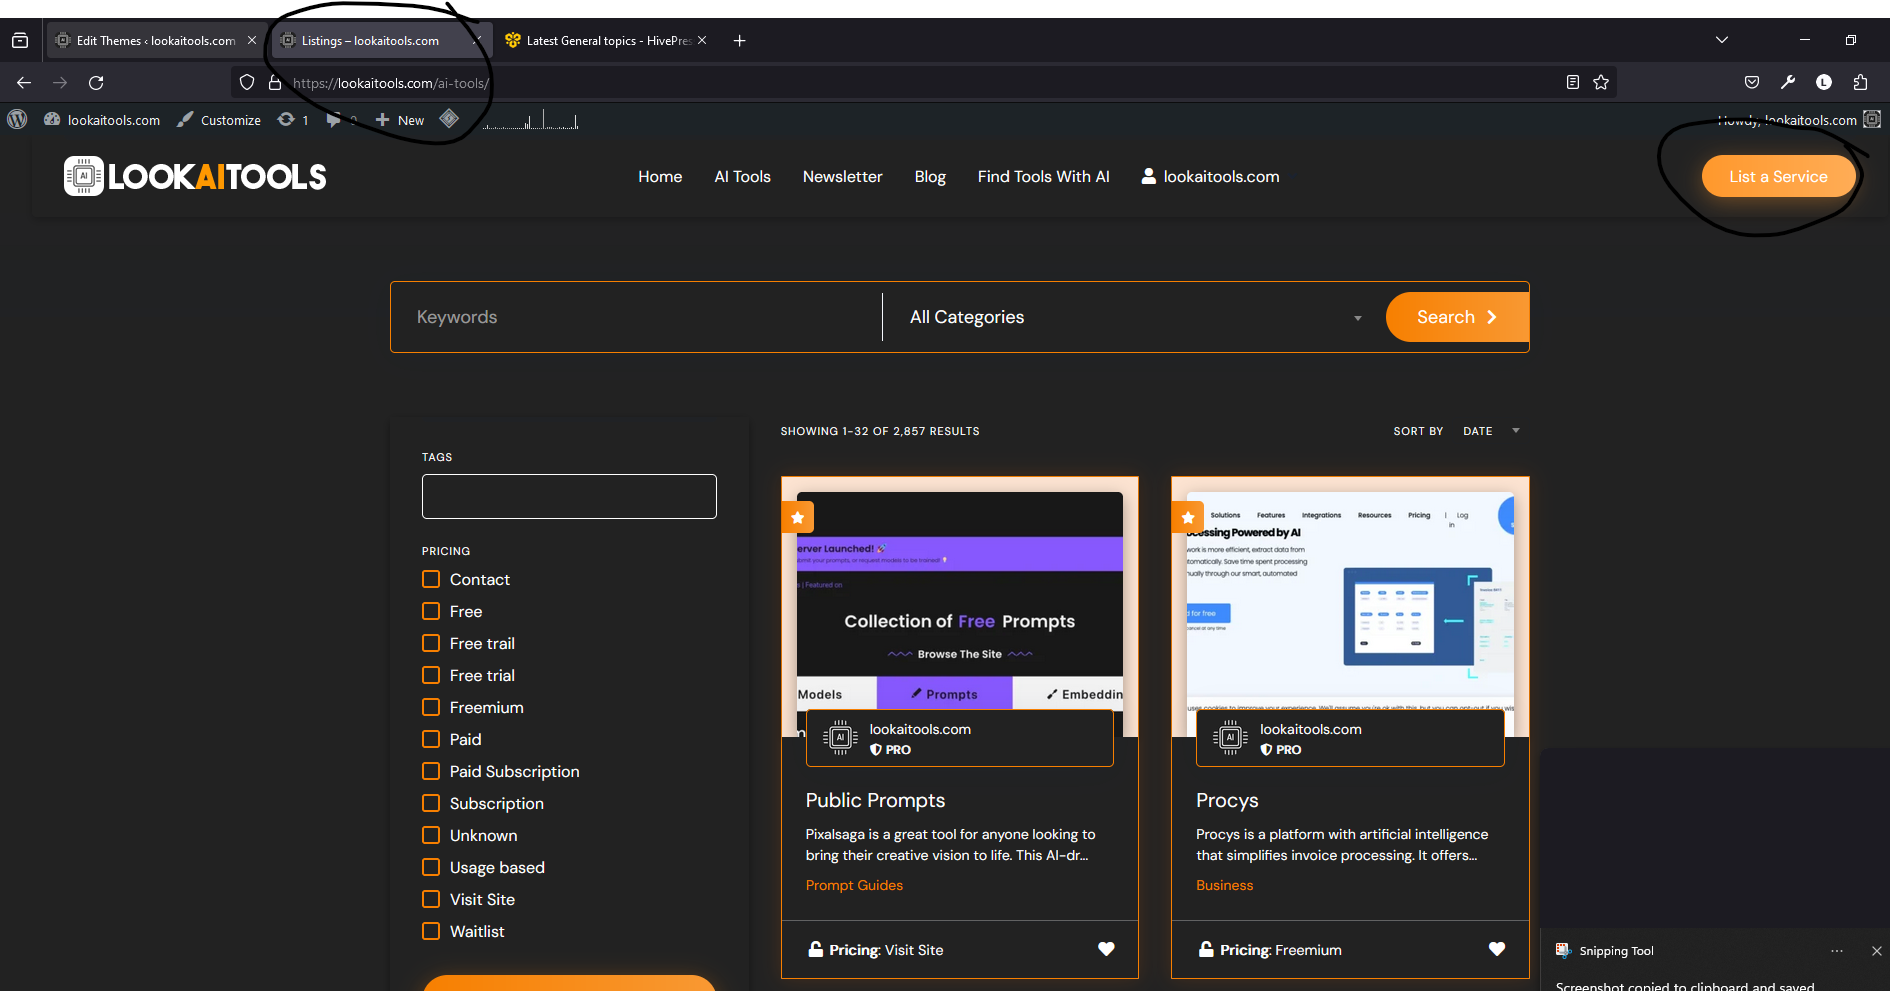
Task: Check the Paid pricing filter
Action: point(431,739)
